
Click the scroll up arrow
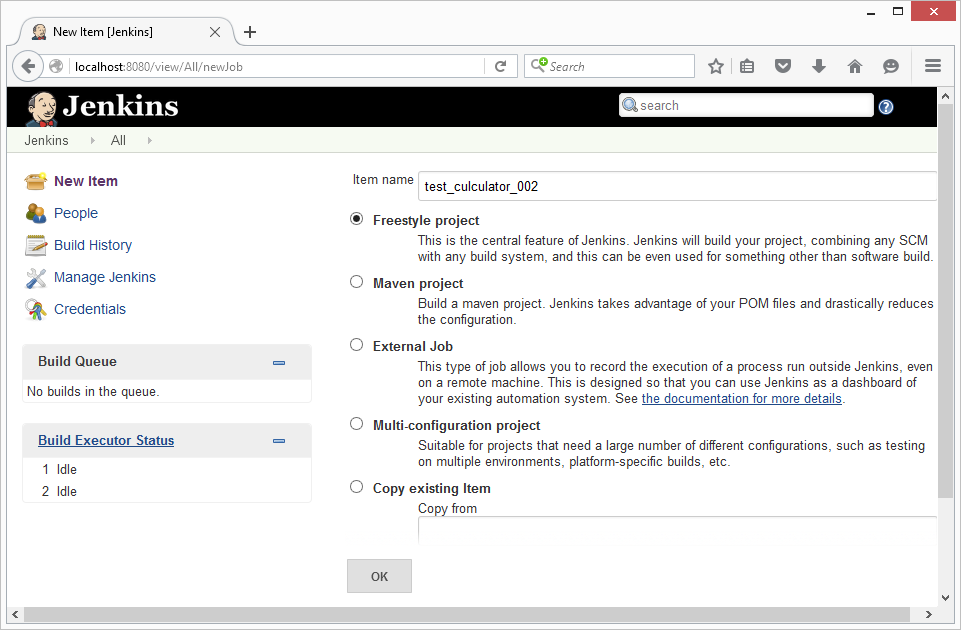[945, 96]
